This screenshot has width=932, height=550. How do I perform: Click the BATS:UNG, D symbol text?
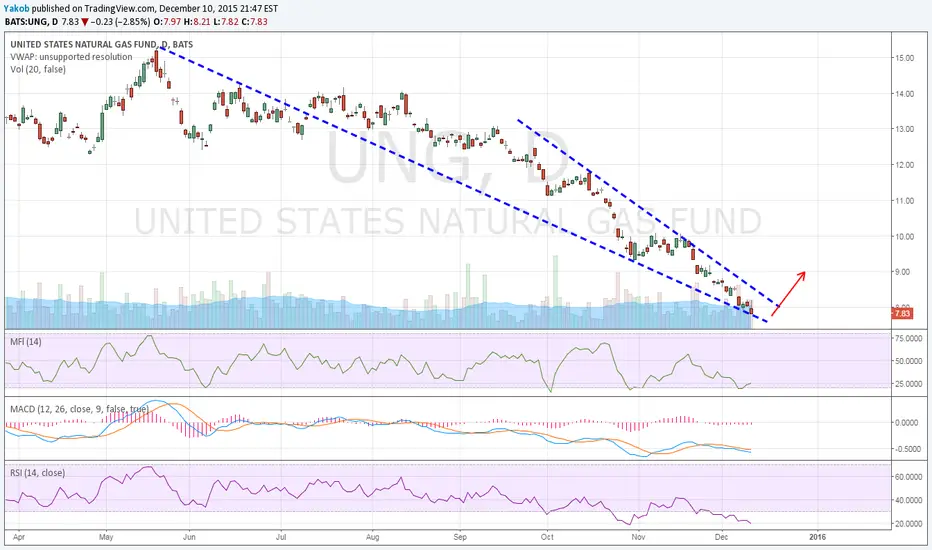[x=32, y=22]
